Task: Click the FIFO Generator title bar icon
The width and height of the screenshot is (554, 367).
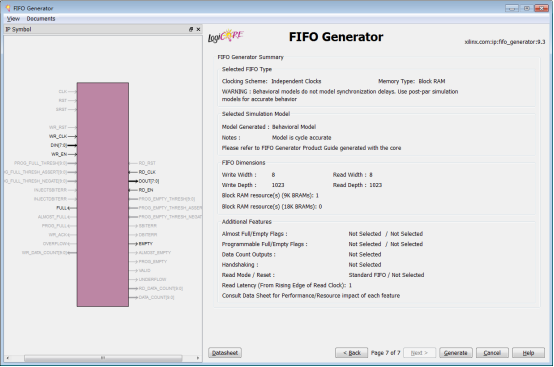Action: point(8,8)
